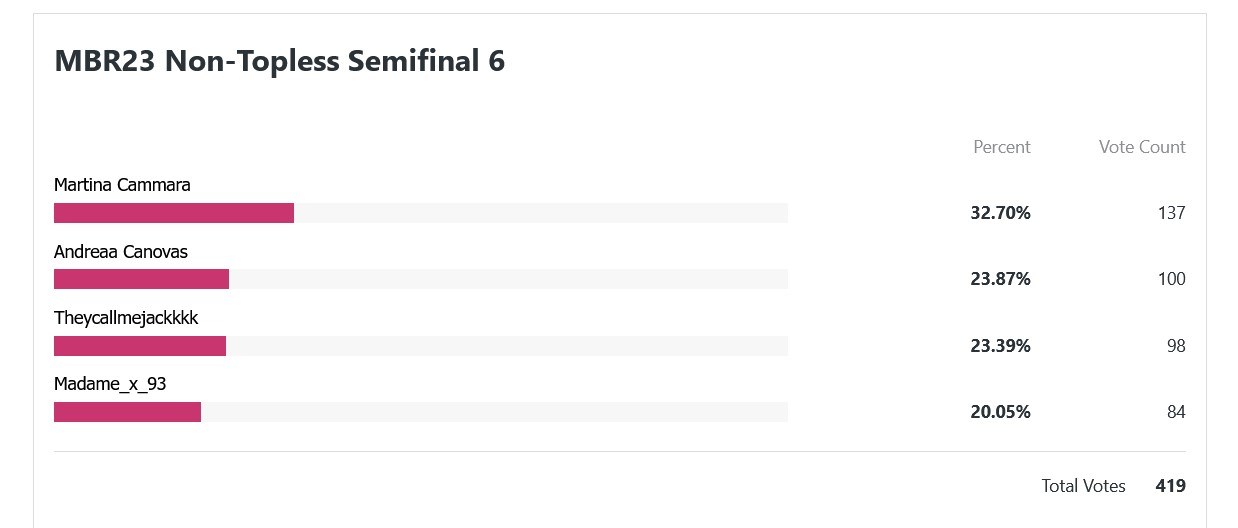Click the Total Votes label
This screenshot has width=1238, height=528.
pyautogui.click(x=1083, y=486)
